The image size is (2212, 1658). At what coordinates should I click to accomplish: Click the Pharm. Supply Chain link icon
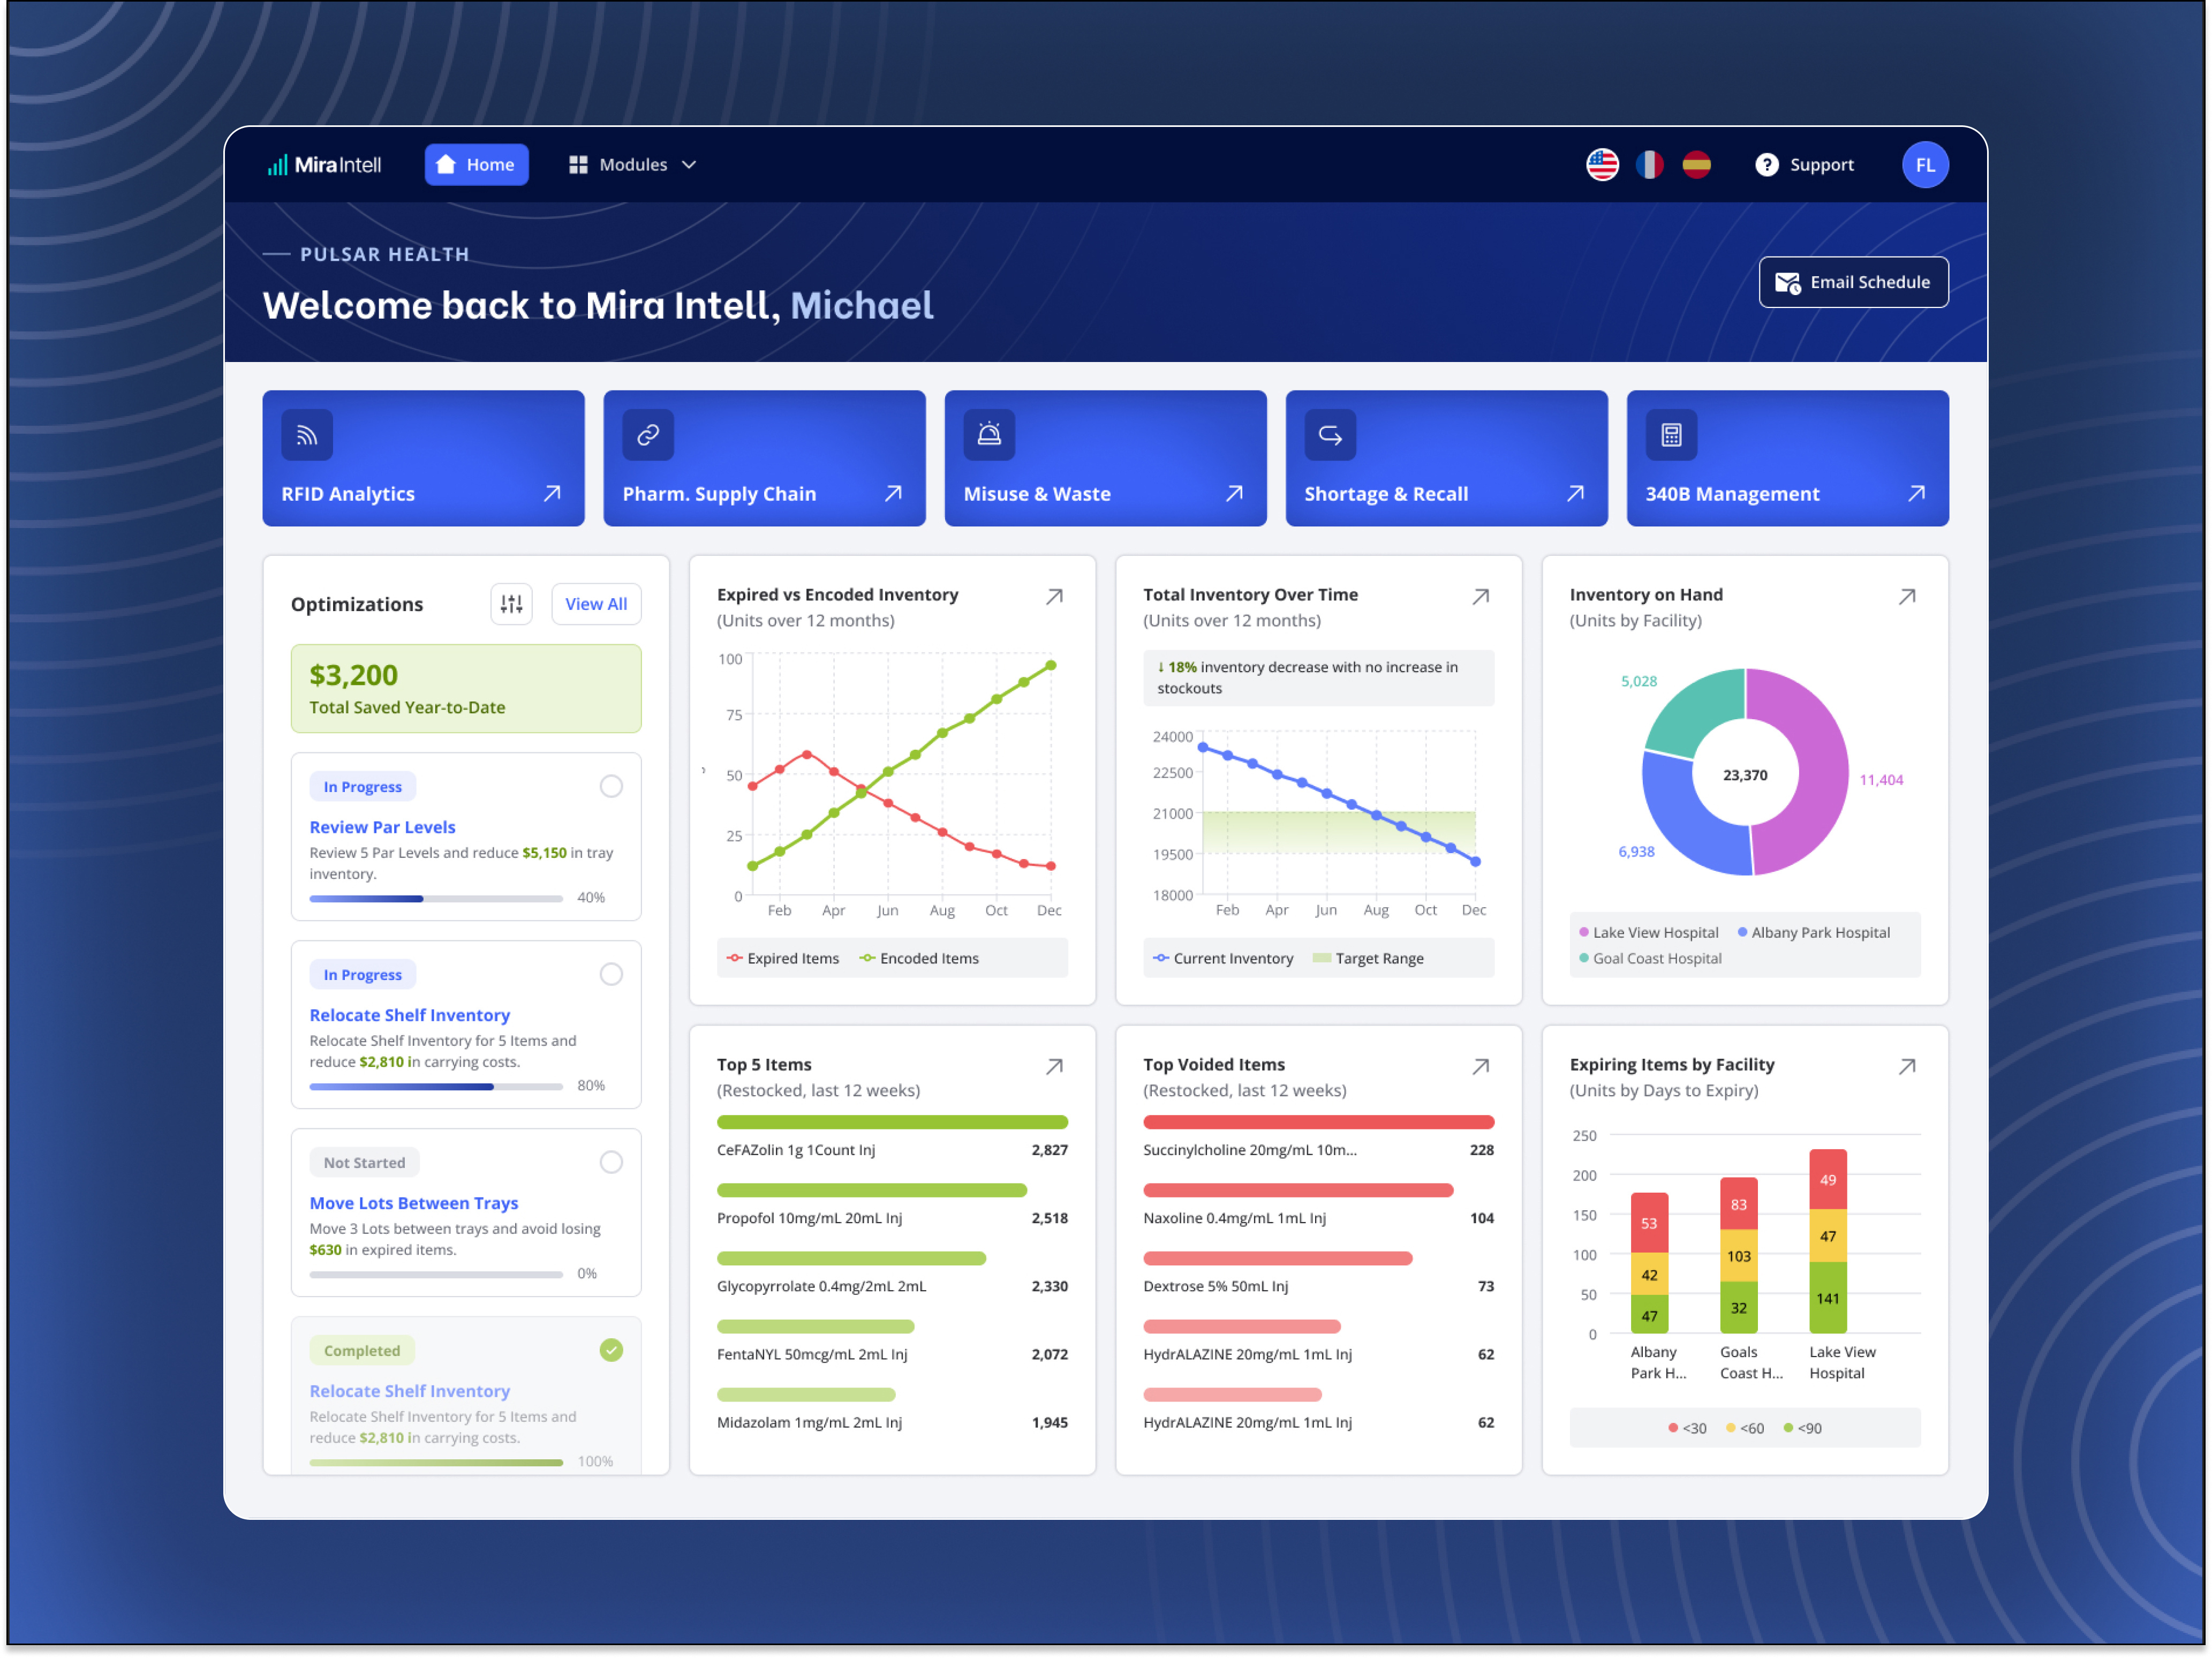[x=648, y=434]
